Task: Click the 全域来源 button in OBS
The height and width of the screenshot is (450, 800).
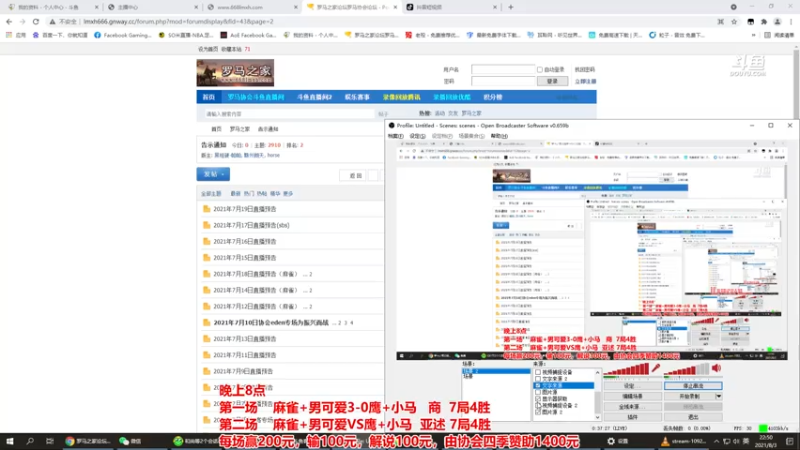Action: pos(632,407)
